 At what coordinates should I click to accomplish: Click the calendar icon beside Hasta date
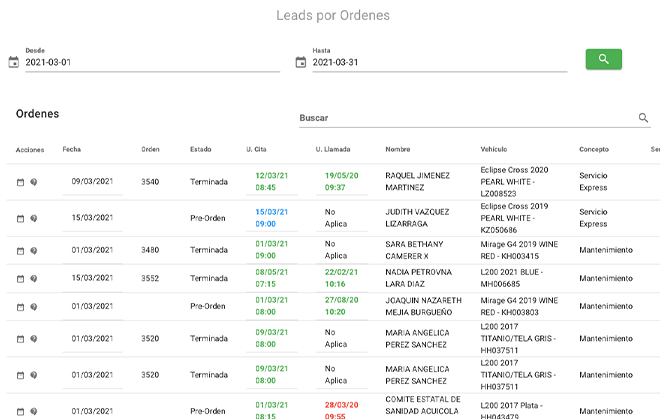(301, 62)
